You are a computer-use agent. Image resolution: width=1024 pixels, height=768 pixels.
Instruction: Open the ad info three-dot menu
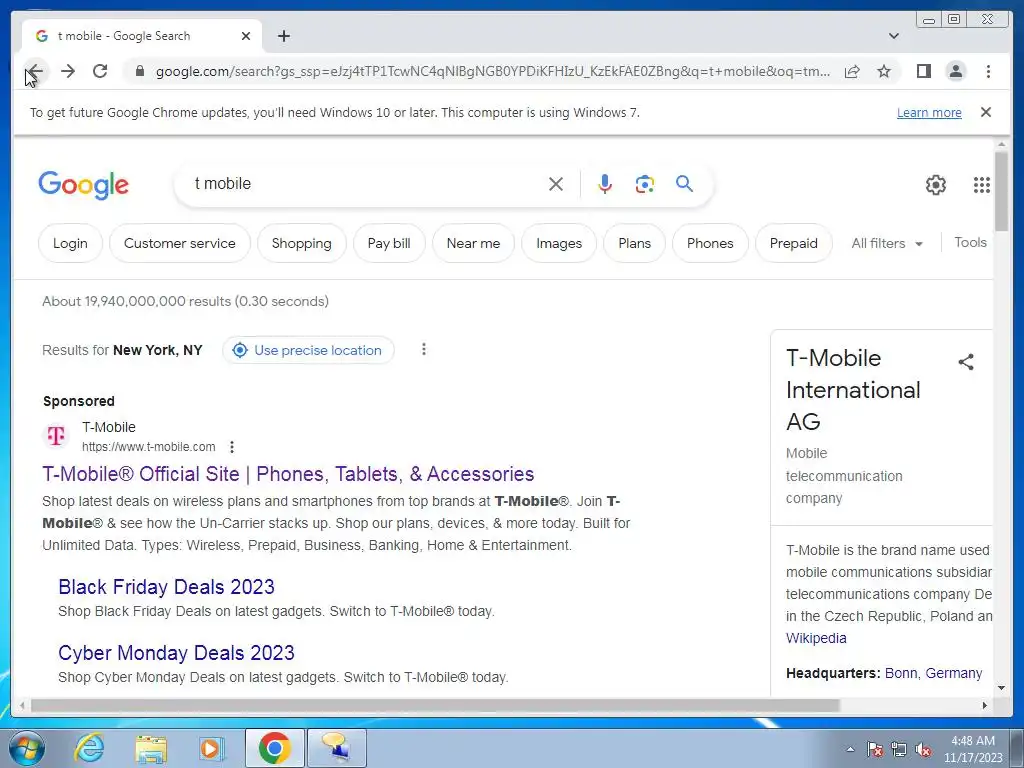pos(232,447)
